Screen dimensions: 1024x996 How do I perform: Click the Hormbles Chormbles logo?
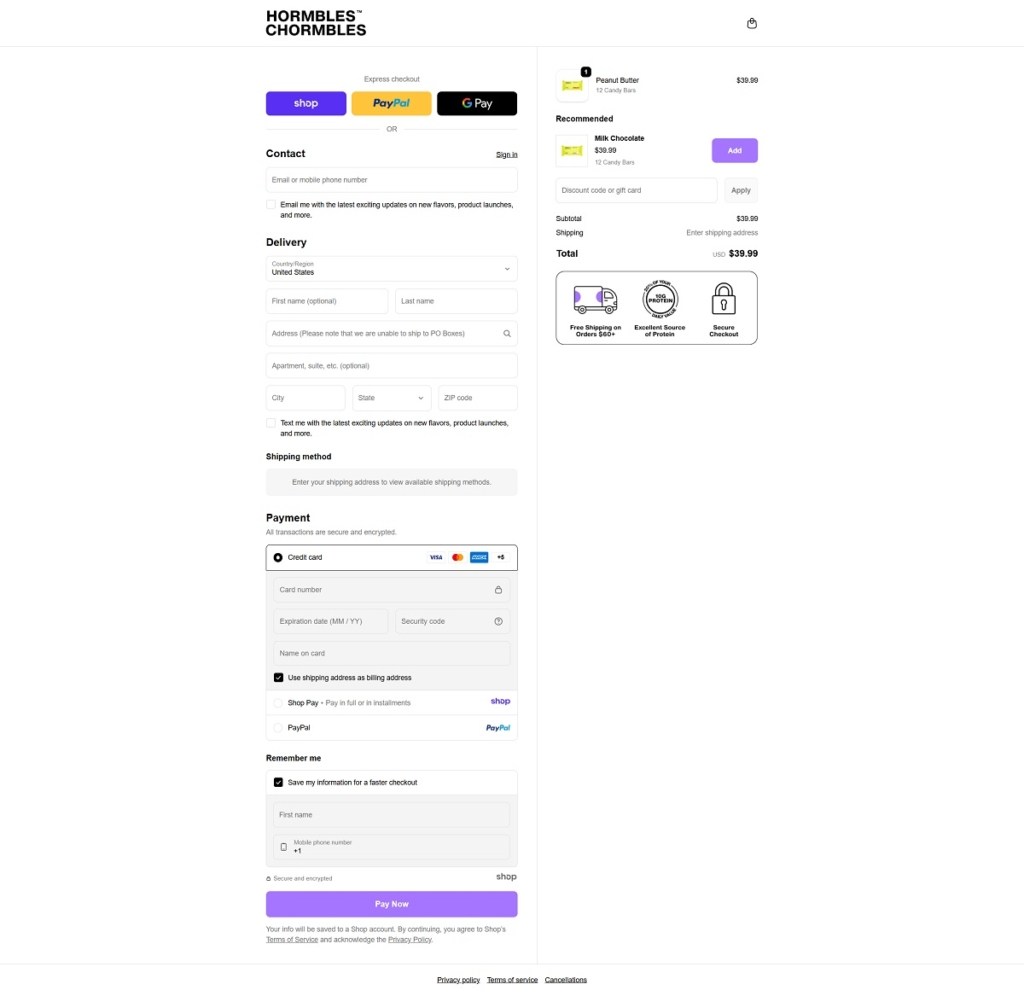[315, 23]
